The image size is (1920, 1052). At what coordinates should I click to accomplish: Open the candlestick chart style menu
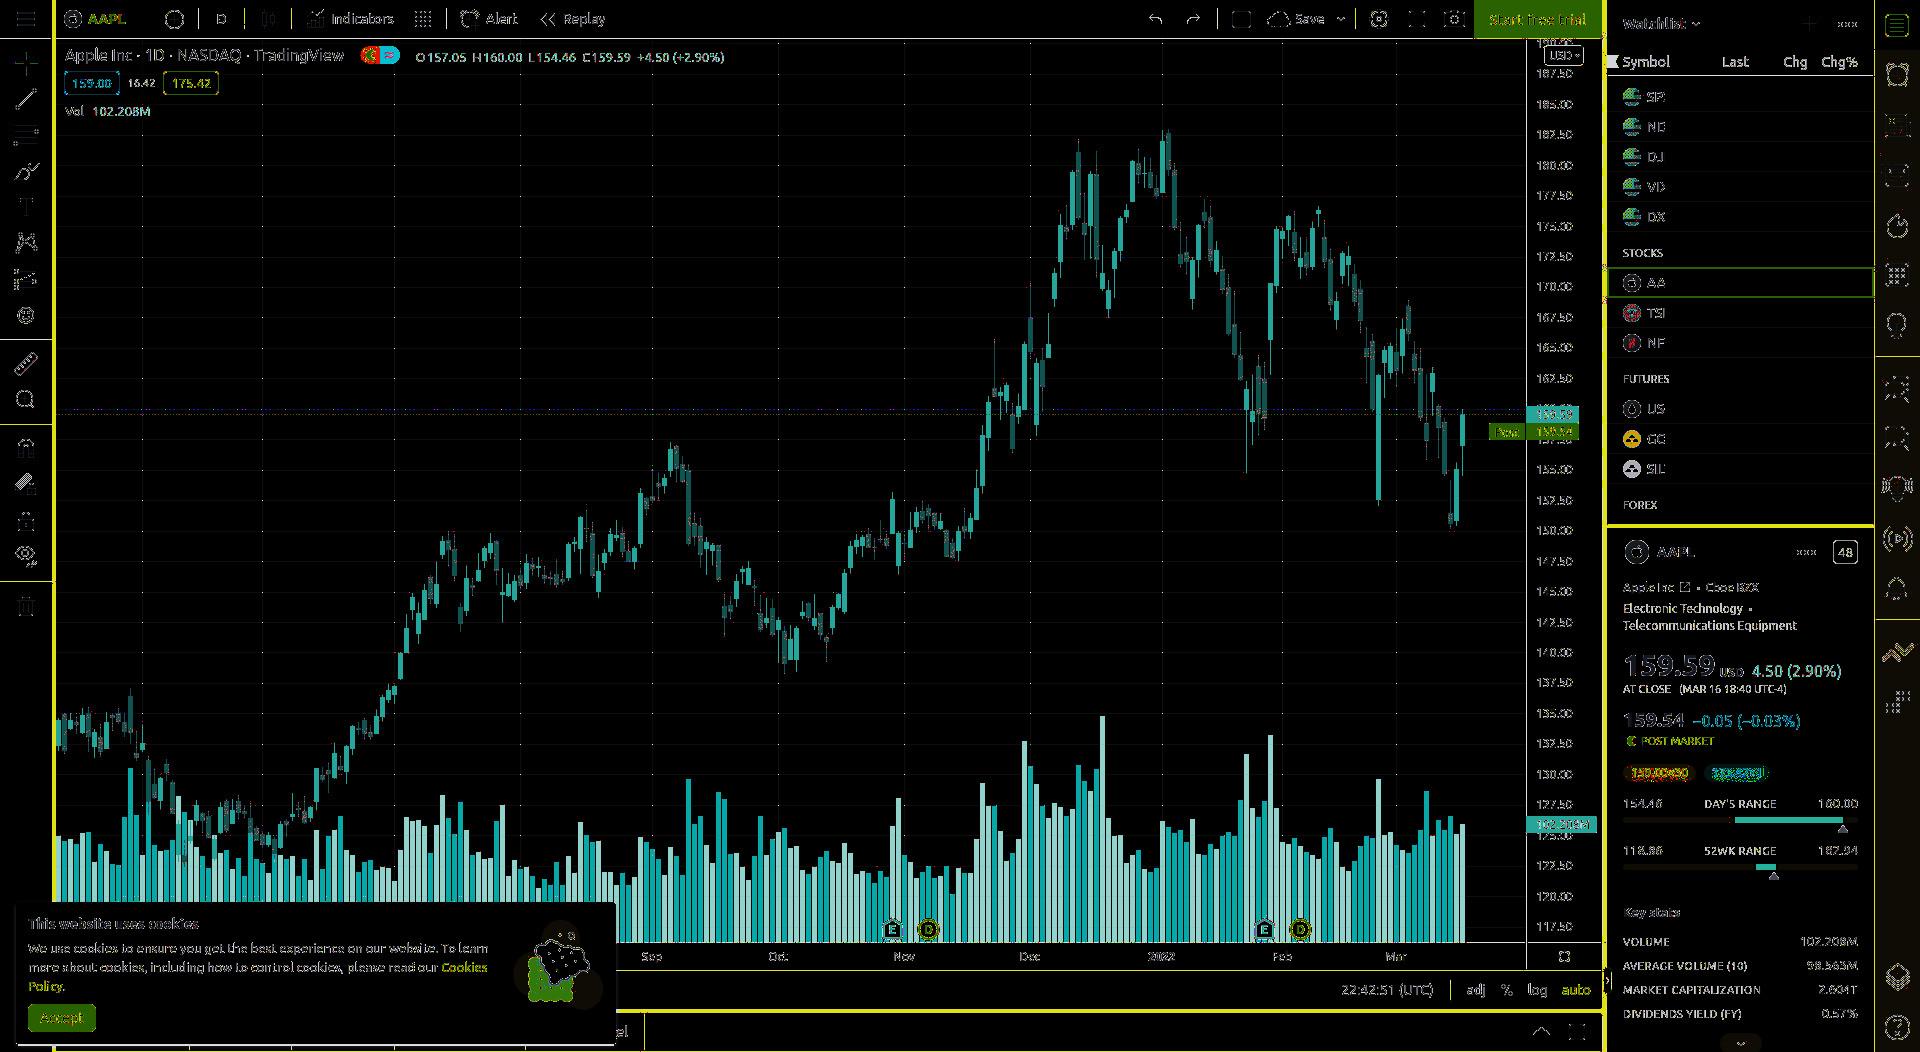click(x=269, y=19)
